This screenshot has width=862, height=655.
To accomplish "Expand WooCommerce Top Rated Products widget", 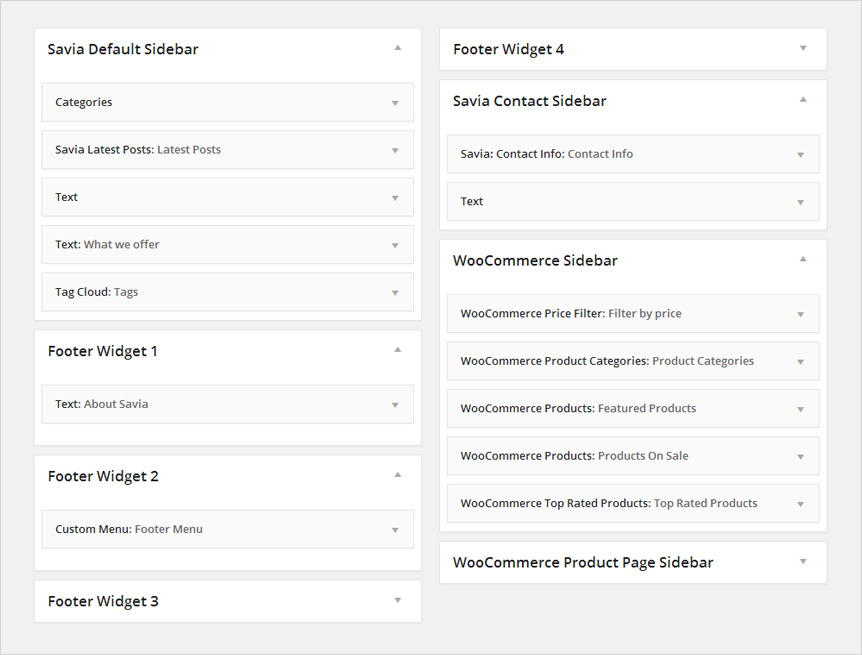I will 800,504.
